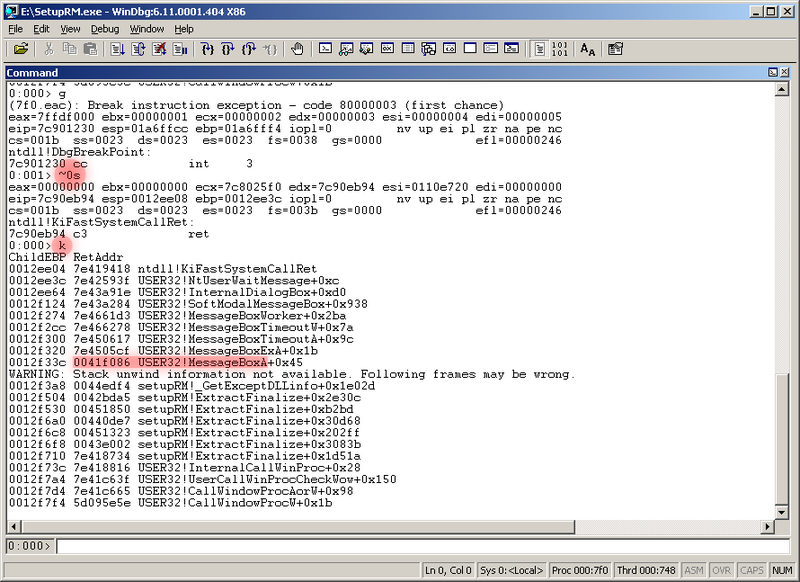Click the Copy toolbar icon

coord(69,49)
